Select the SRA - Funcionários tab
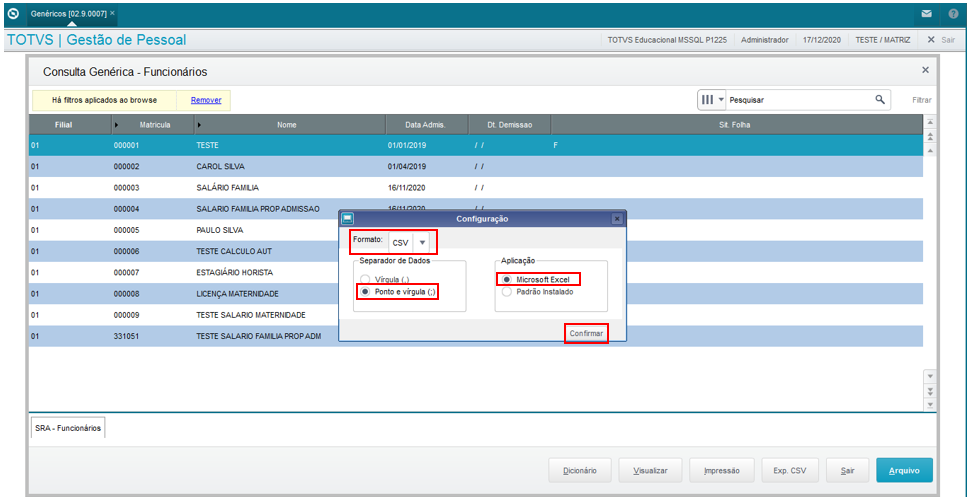The image size is (968, 497). [x=68, y=428]
